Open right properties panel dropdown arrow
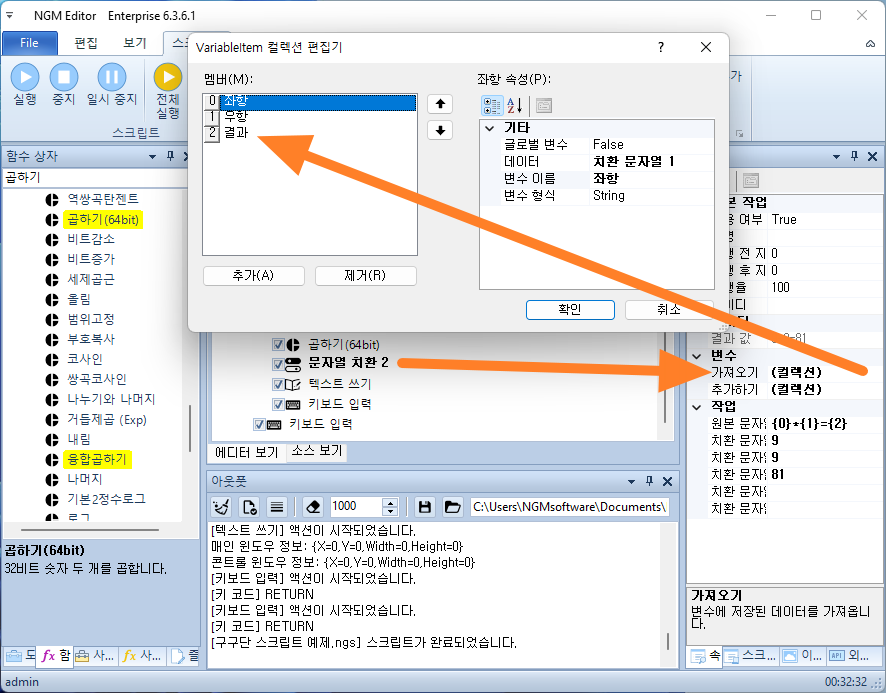This screenshot has height=693, width=886. [x=836, y=157]
